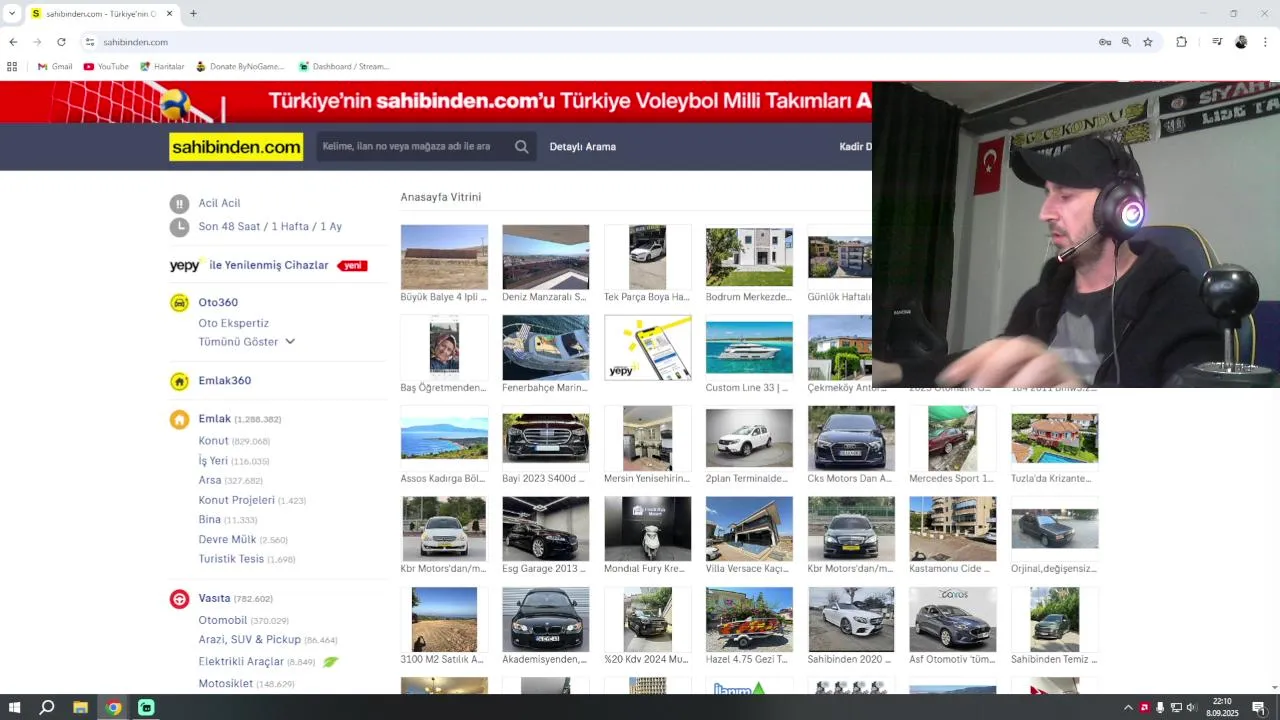The image size is (1280, 720).
Task: Open the password key icon in address bar
Action: (x=1105, y=42)
